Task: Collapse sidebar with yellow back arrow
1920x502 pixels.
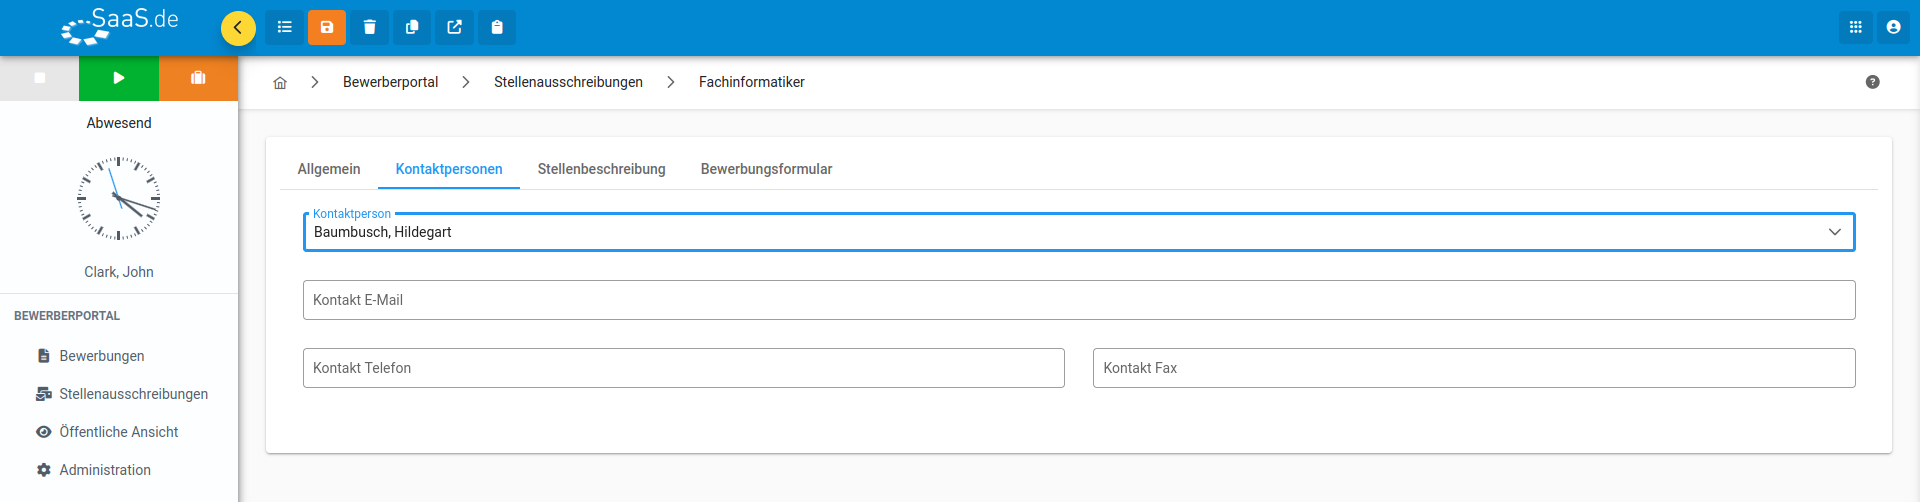Action: click(238, 28)
